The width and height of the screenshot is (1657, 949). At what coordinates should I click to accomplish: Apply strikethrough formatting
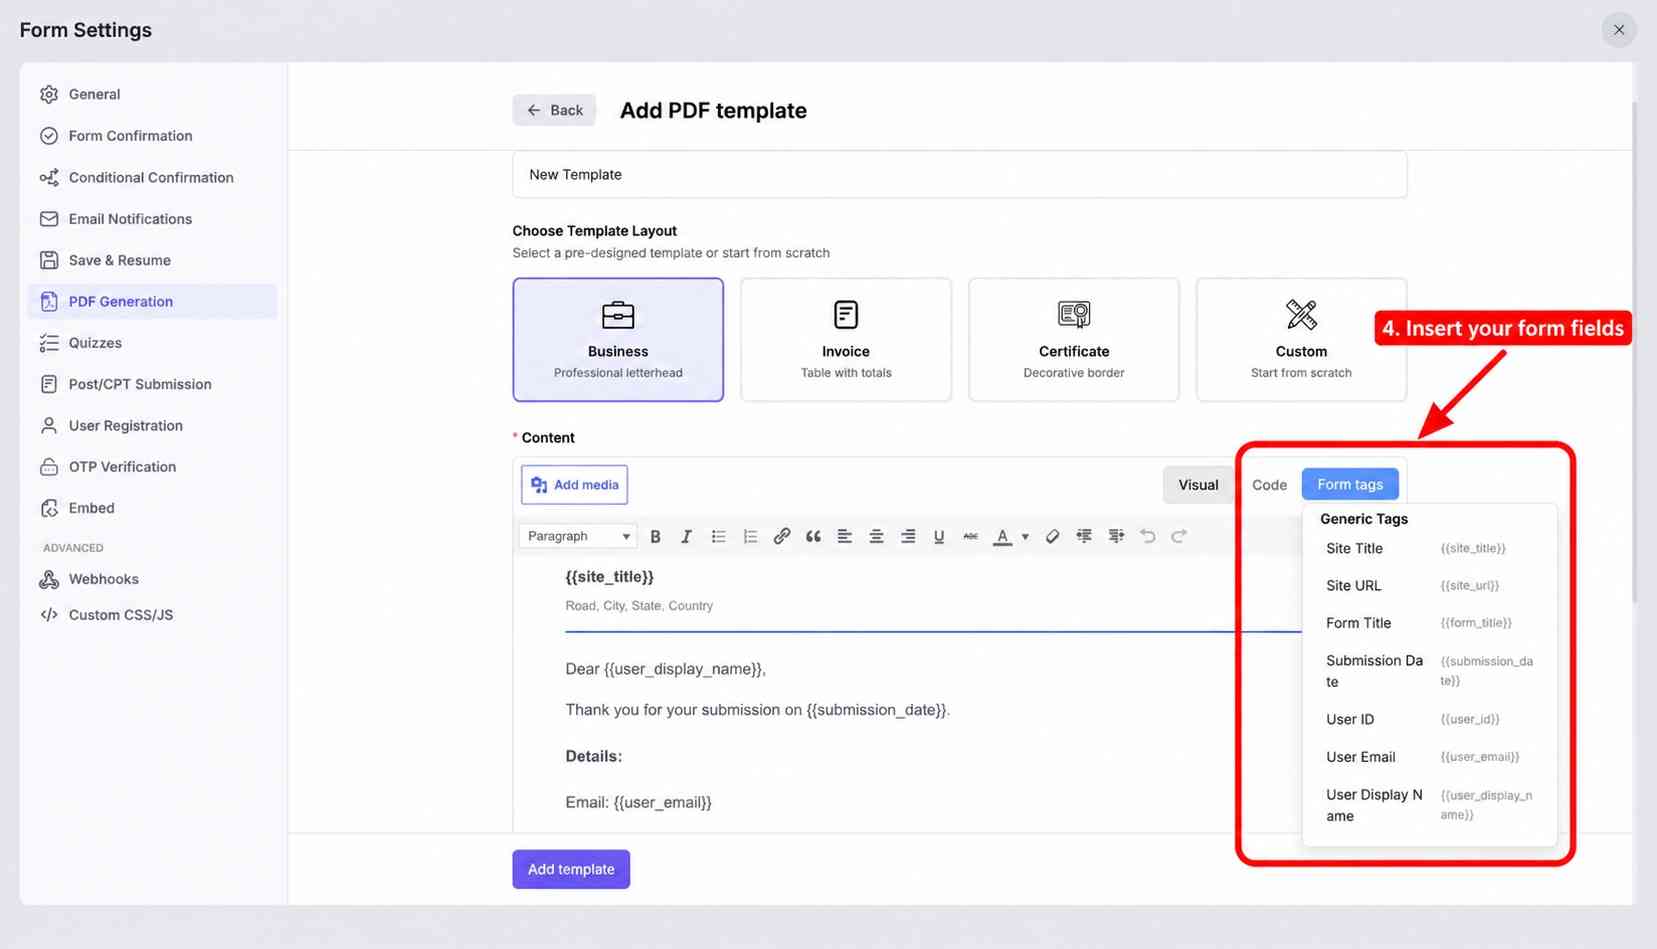(x=970, y=536)
